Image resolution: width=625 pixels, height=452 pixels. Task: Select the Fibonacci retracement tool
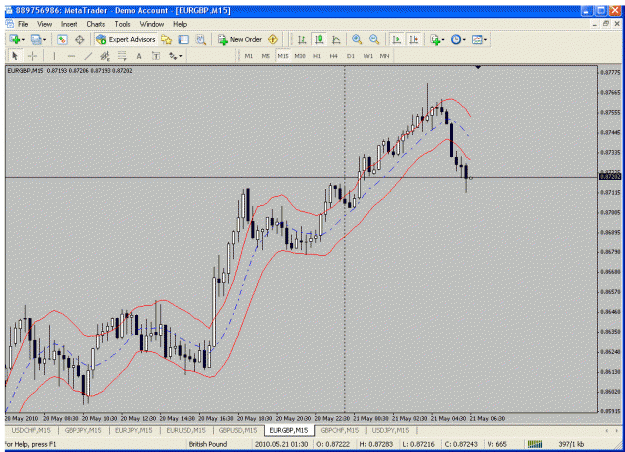pos(122,56)
